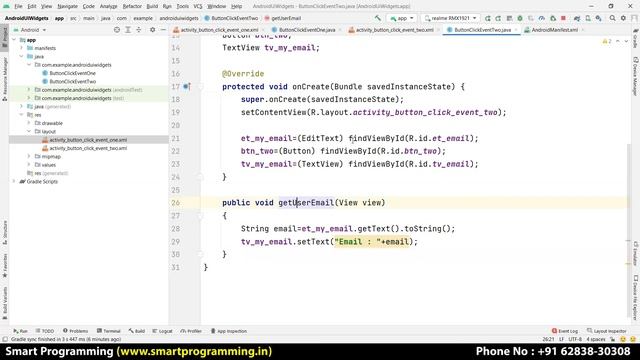Open the Profiler tool window
Screen dimensions: 640x360
point(191,331)
